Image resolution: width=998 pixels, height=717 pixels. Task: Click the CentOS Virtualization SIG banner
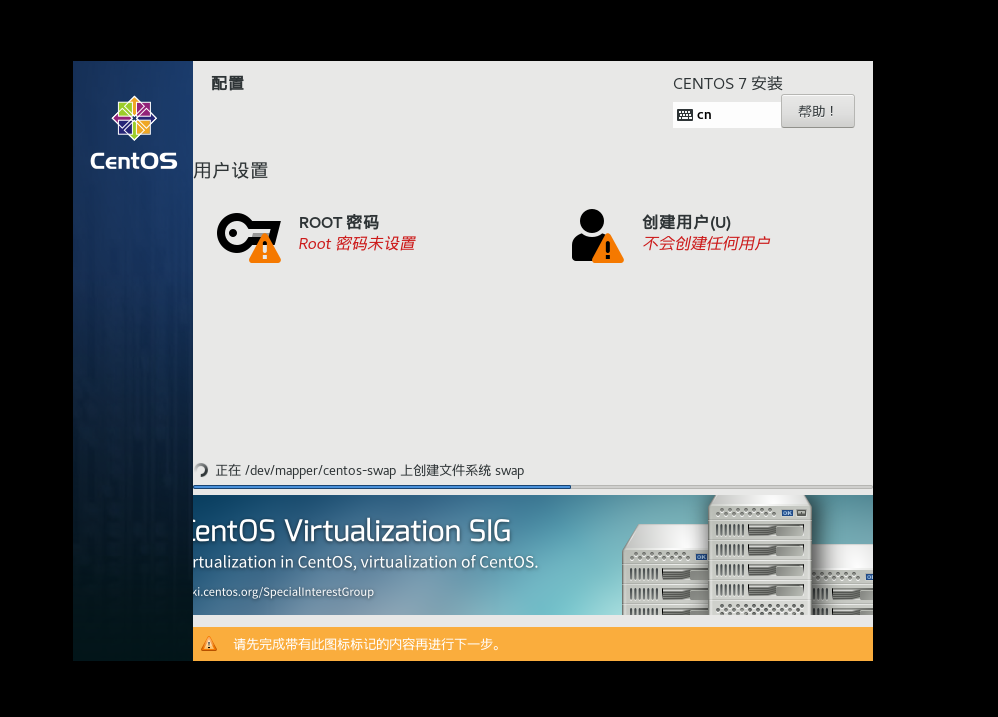(x=533, y=555)
